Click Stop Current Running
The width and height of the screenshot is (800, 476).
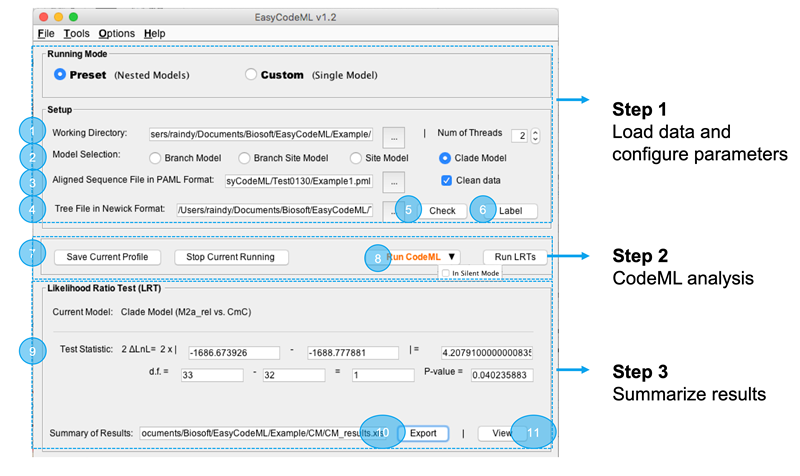pos(231,257)
